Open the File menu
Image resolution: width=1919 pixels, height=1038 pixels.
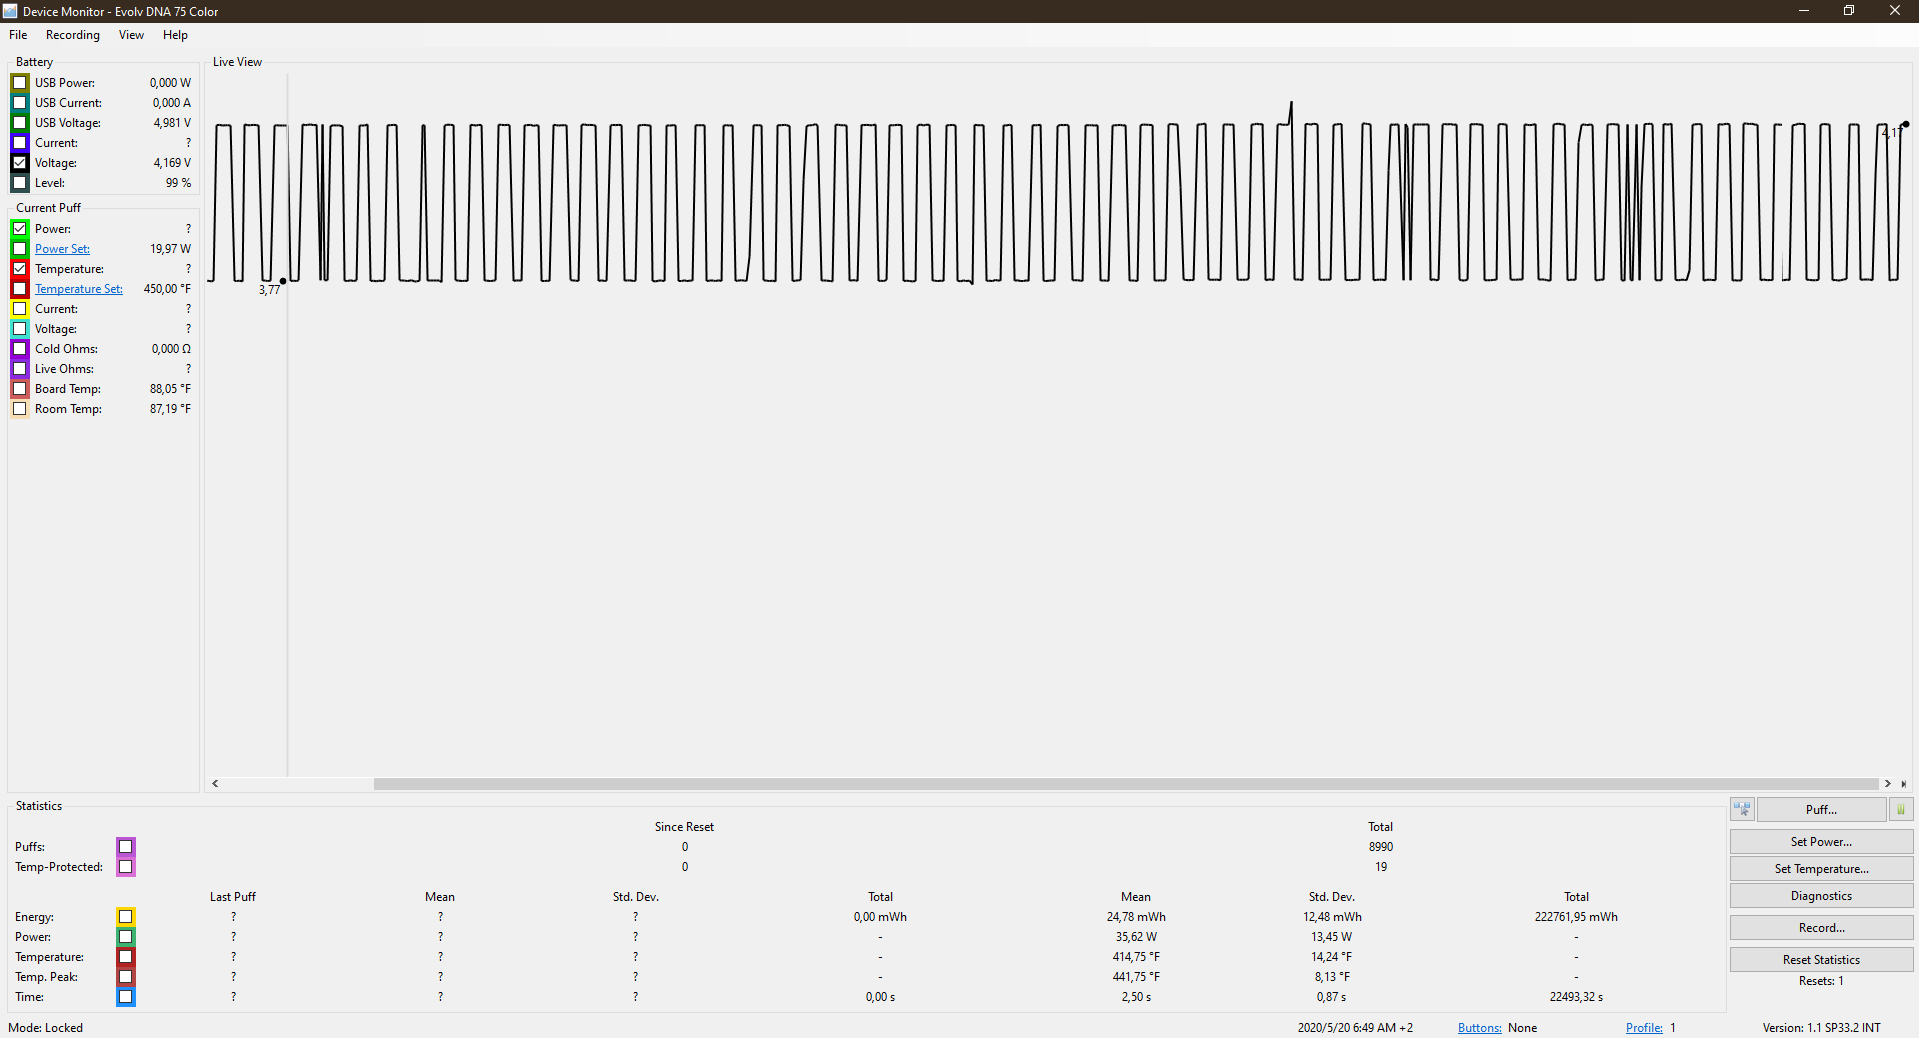click(x=18, y=35)
